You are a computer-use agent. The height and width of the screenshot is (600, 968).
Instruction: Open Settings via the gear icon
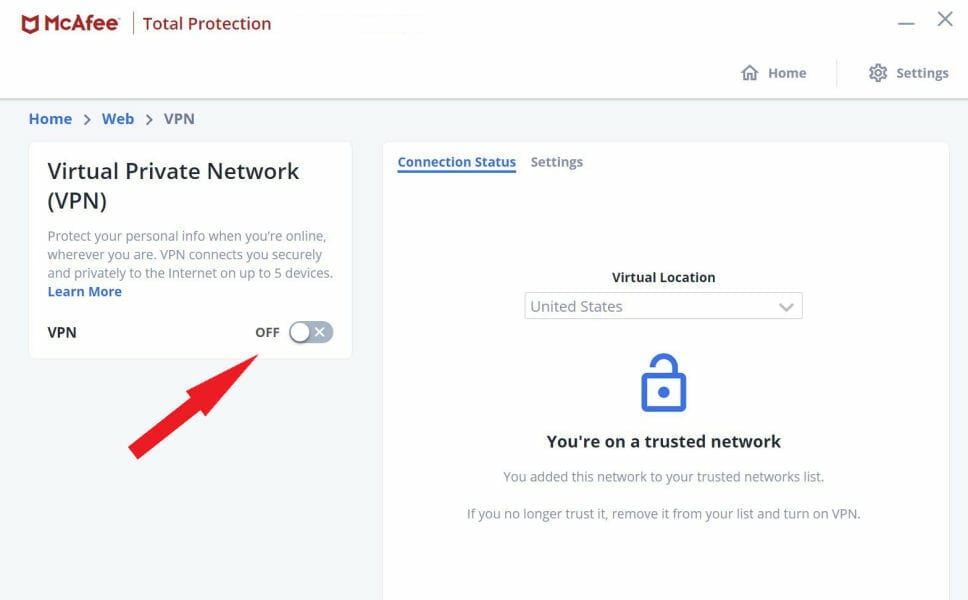[878, 73]
